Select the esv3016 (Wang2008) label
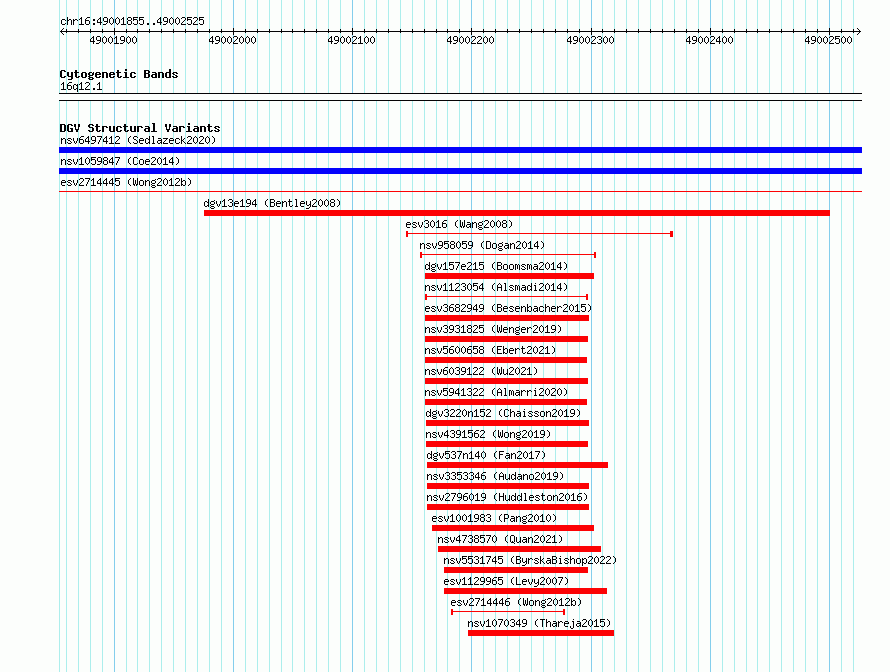The height and width of the screenshot is (672, 890). (459, 224)
